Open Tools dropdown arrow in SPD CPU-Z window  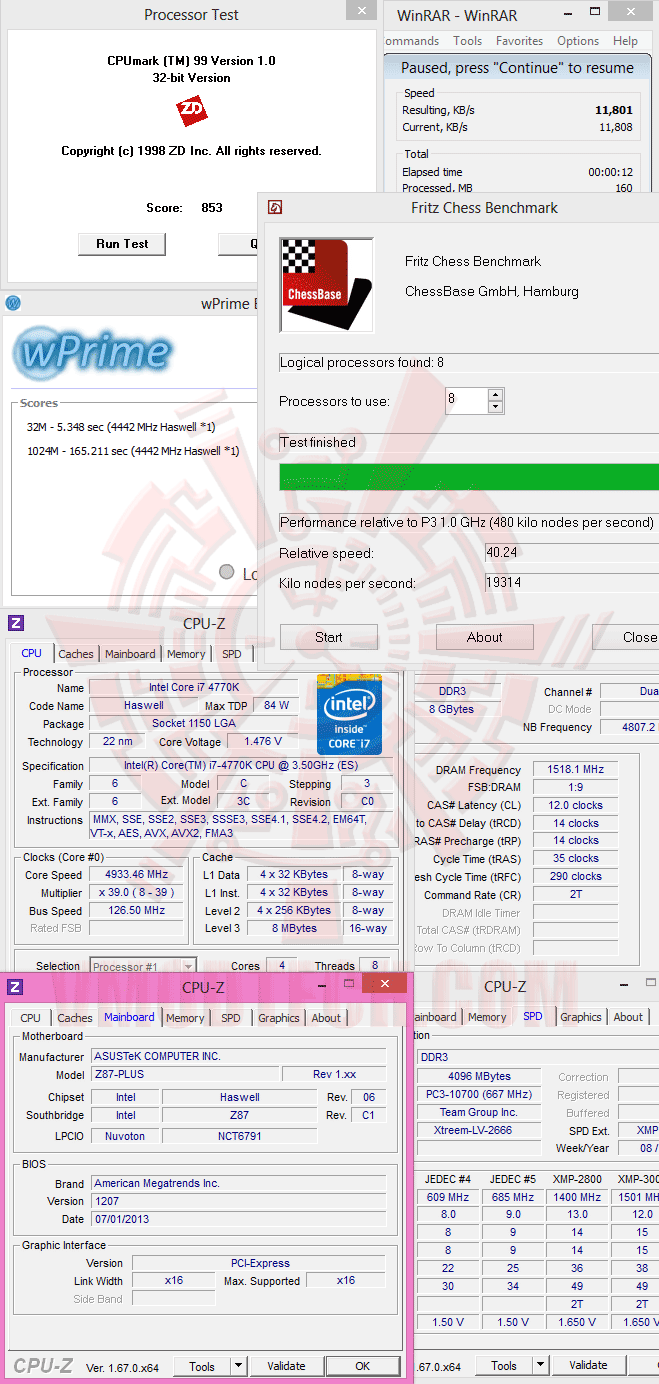(x=540, y=1365)
